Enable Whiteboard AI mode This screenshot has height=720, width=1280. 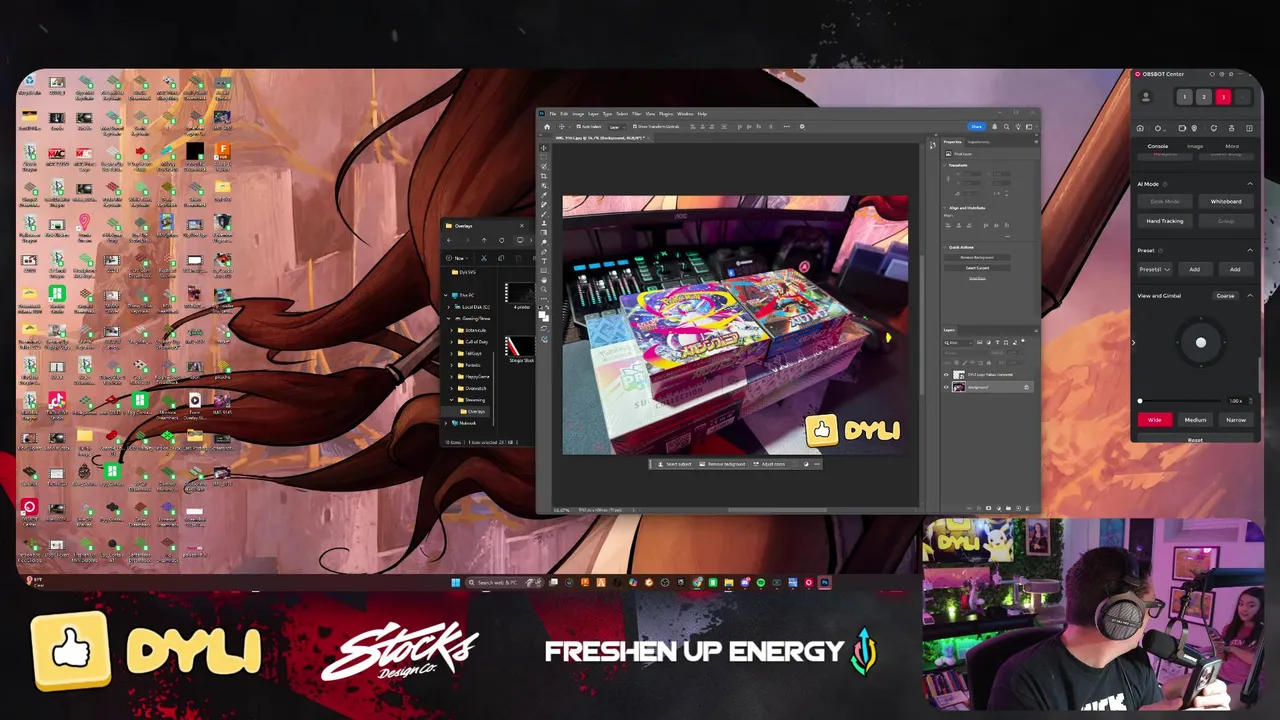pyautogui.click(x=1226, y=201)
